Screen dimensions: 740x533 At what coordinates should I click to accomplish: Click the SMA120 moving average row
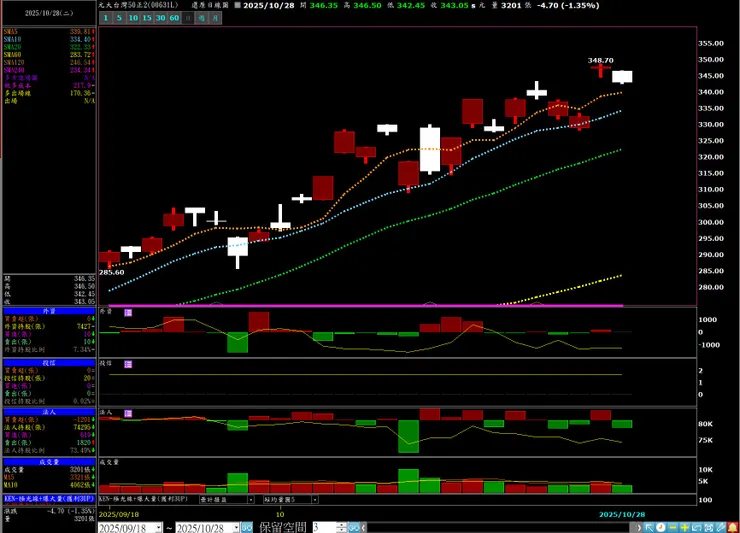click(49, 62)
